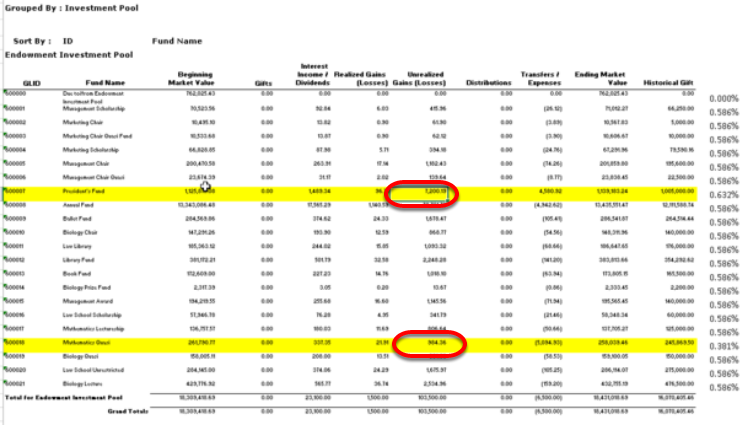Select the 'ID' sort-by label

(68, 41)
